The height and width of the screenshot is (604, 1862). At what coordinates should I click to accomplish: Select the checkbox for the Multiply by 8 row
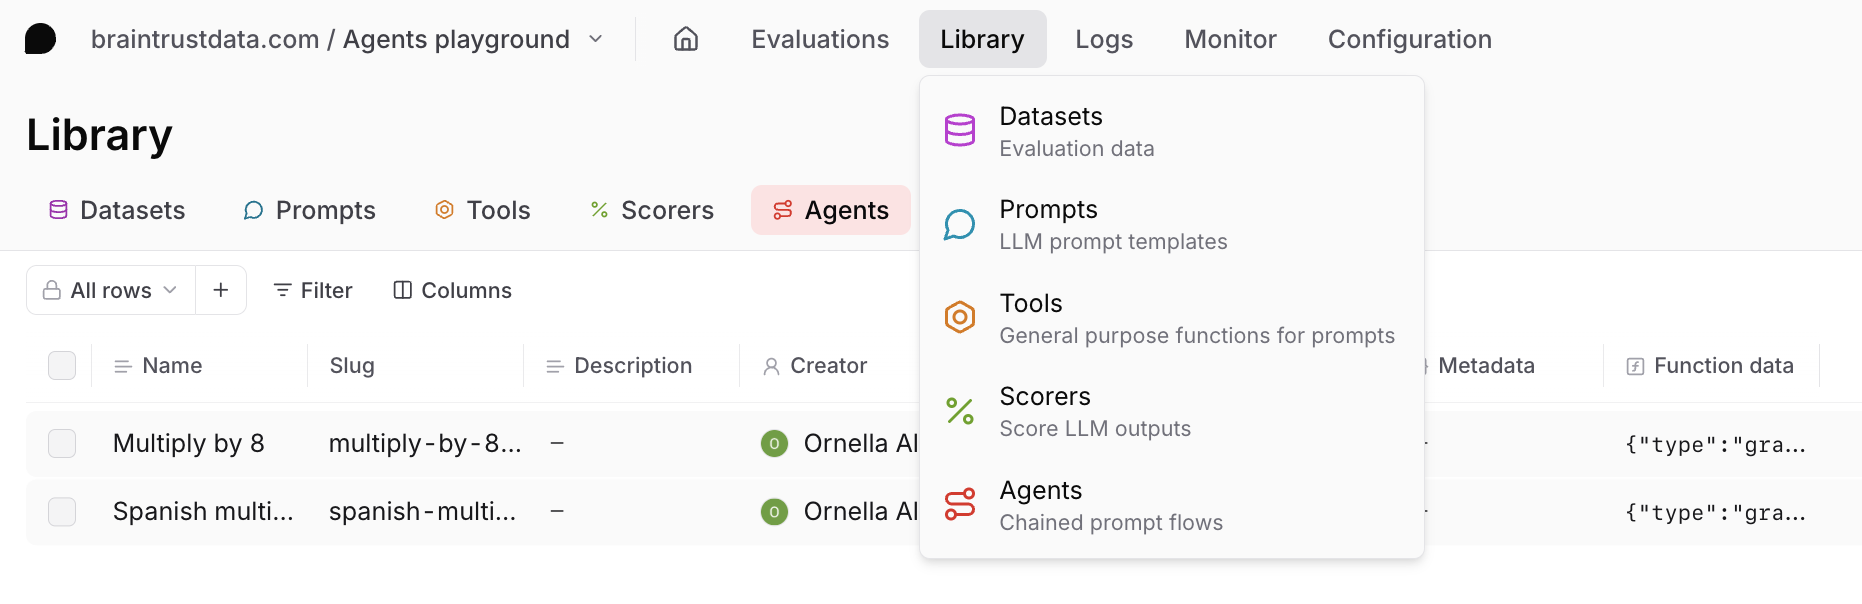click(x=62, y=443)
